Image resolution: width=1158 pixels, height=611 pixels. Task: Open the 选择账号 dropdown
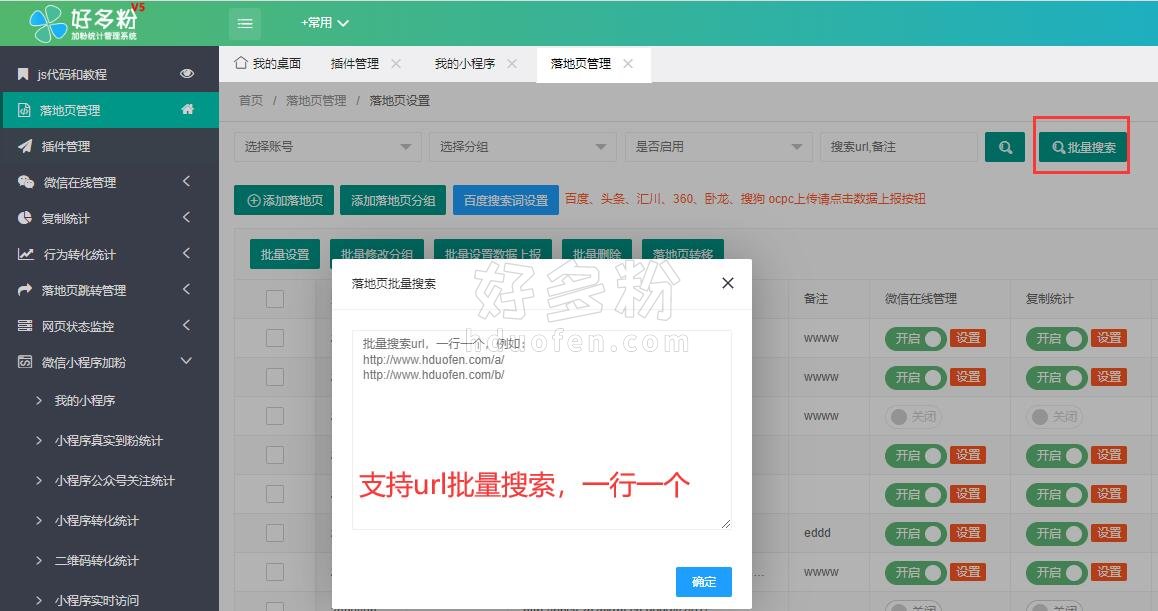click(327, 146)
